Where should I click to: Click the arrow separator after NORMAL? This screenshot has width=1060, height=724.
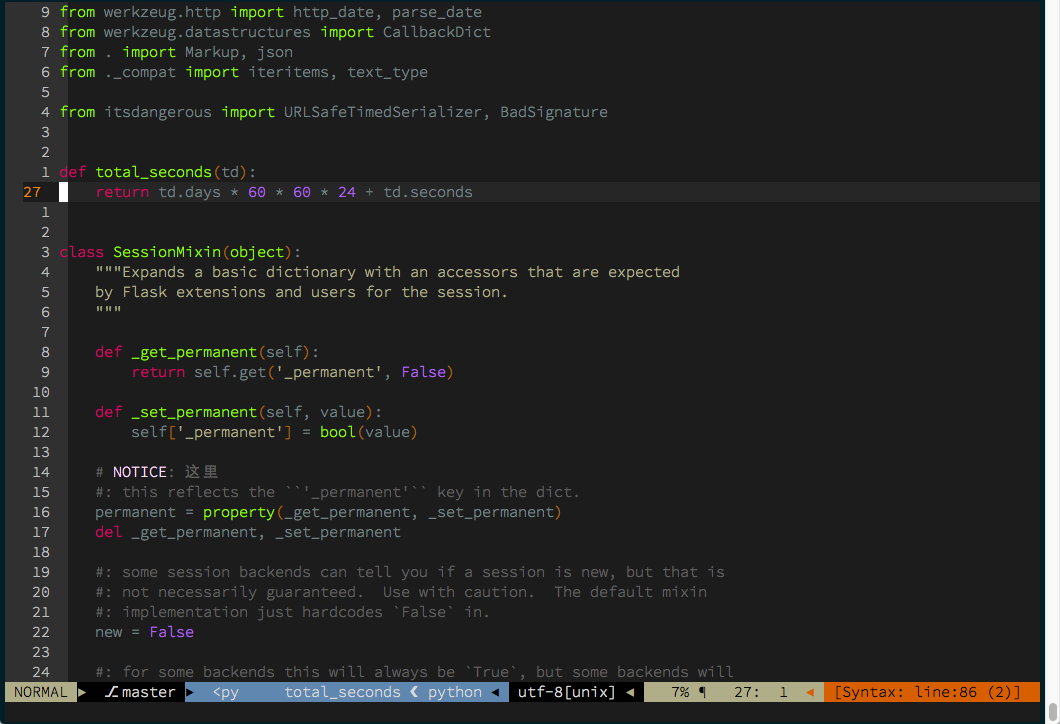pyautogui.click(x=82, y=692)
